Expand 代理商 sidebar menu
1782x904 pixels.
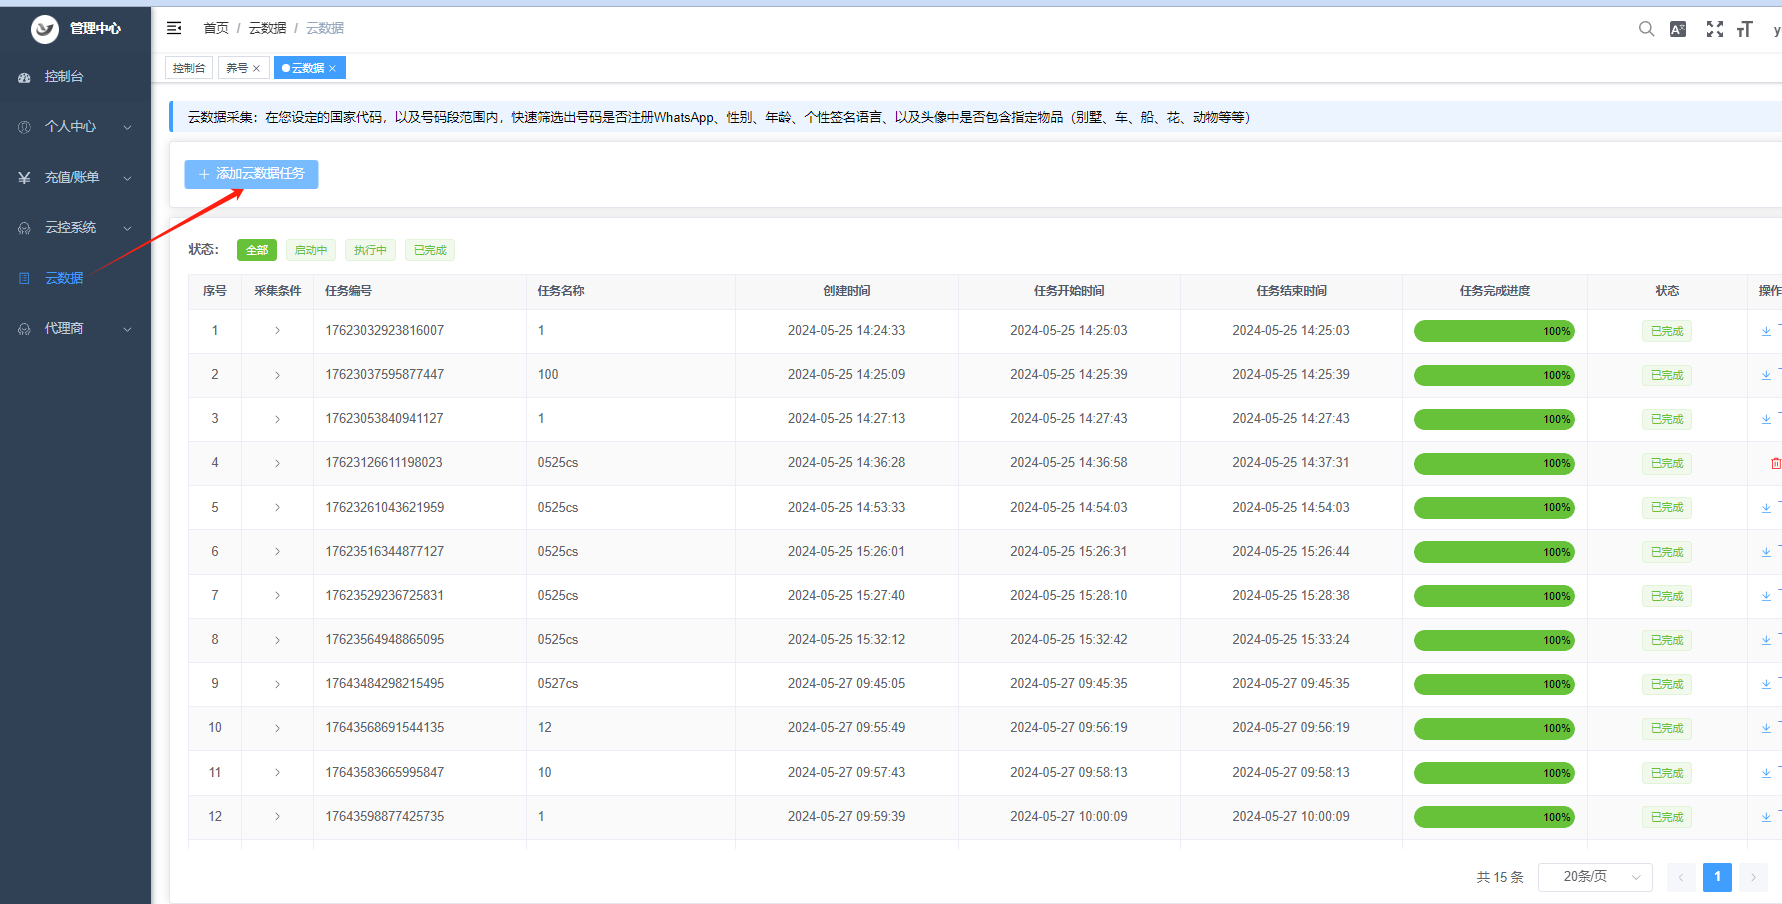coord(75,329)
